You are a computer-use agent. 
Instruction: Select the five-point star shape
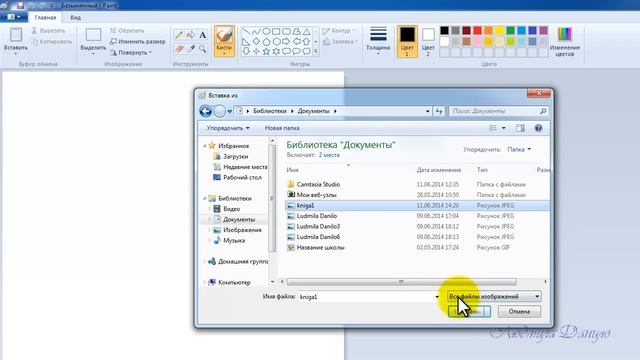tap(266, 51)
